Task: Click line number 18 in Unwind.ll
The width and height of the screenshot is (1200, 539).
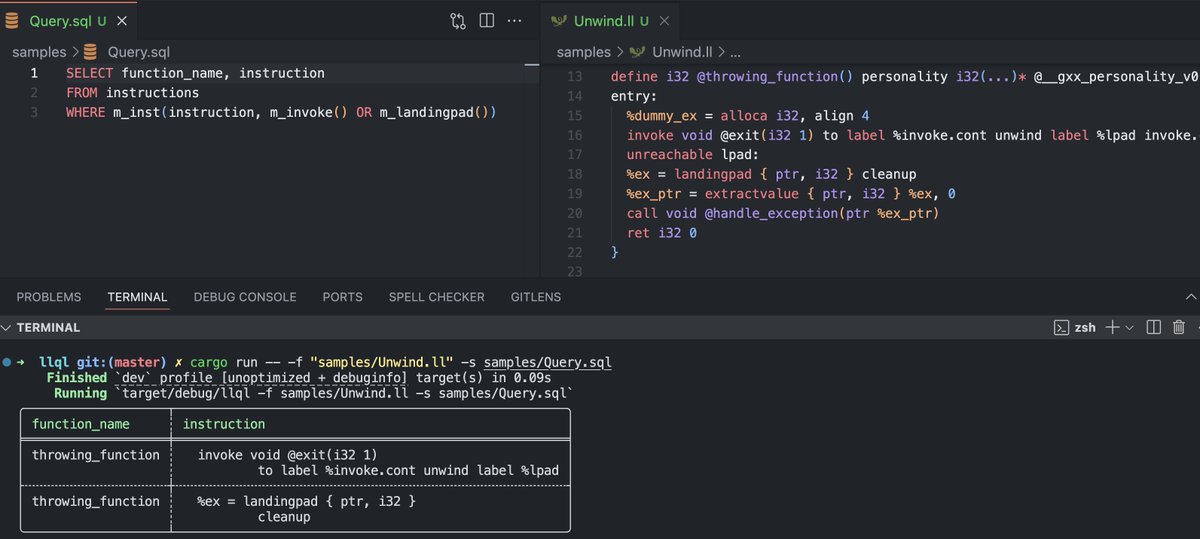Action: tap(573, 174)
